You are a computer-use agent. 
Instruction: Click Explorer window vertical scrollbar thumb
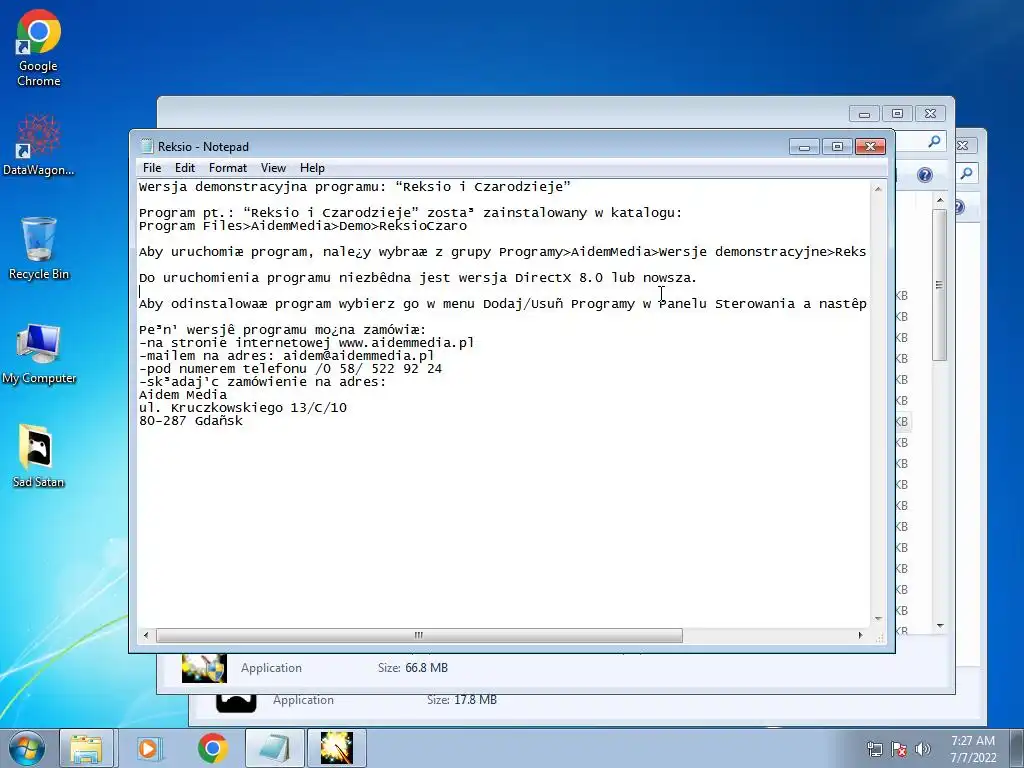(940, 285)
